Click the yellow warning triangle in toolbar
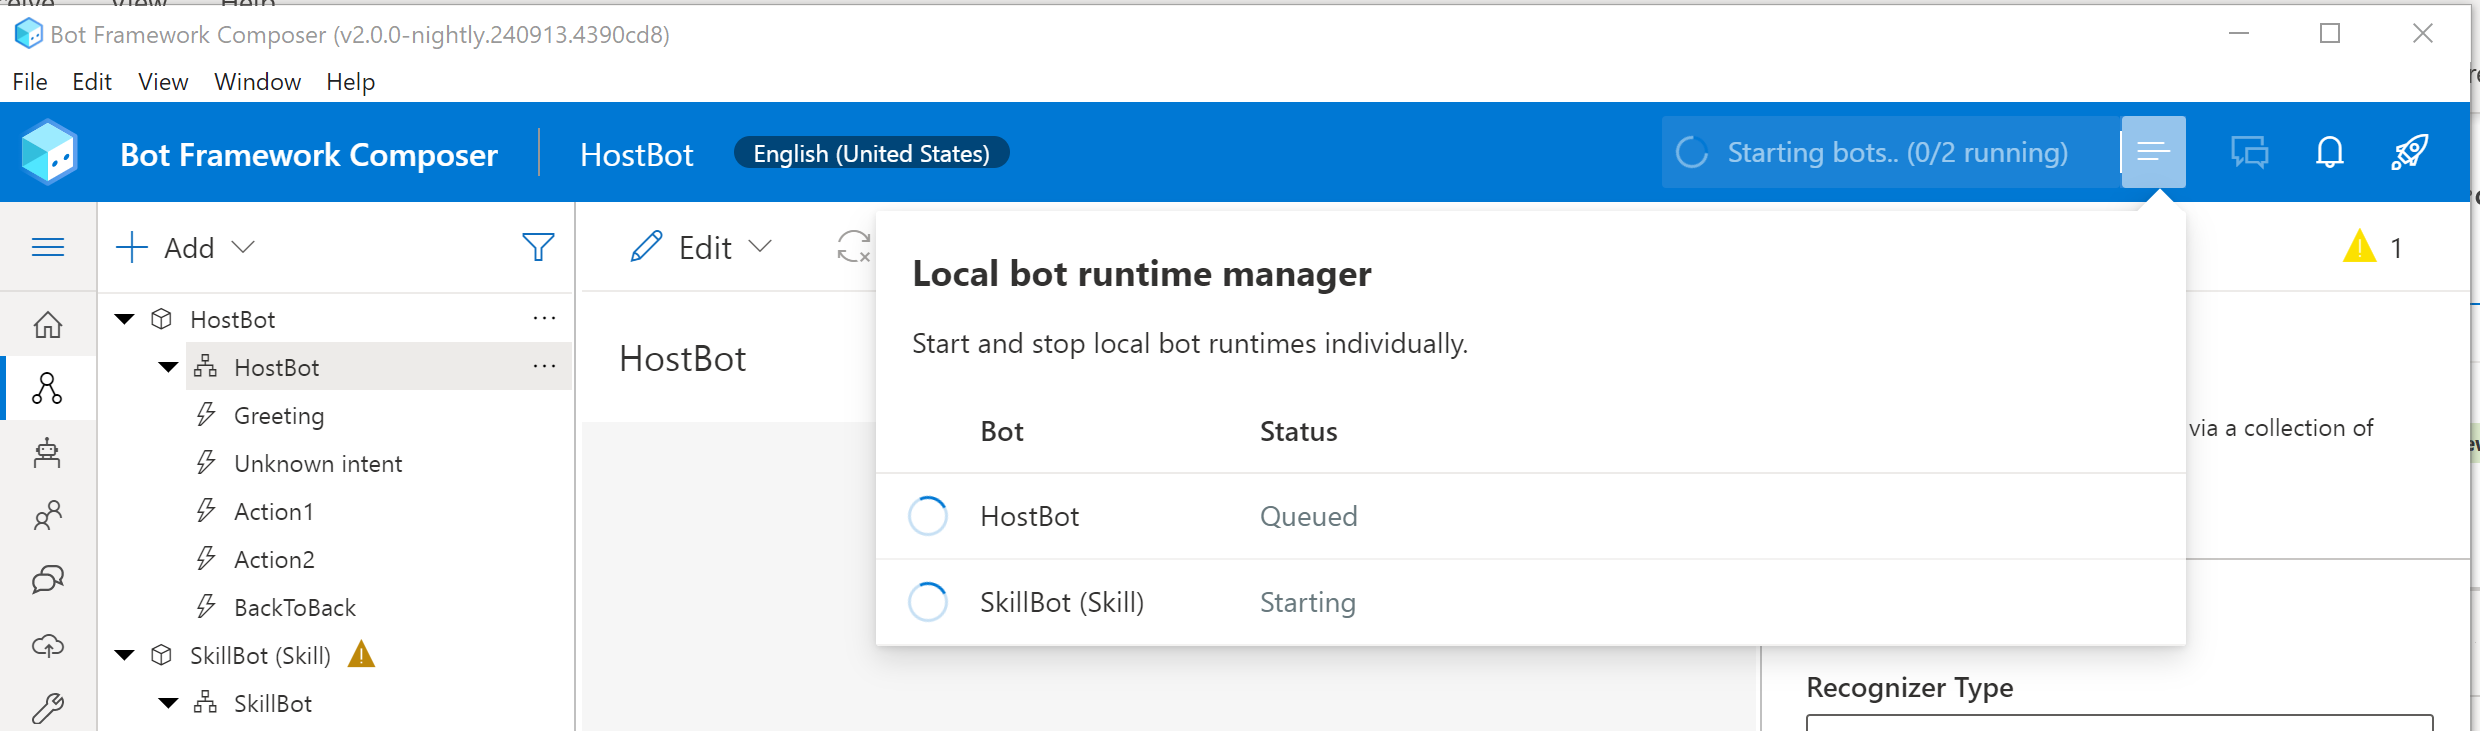 [2359, 246]
